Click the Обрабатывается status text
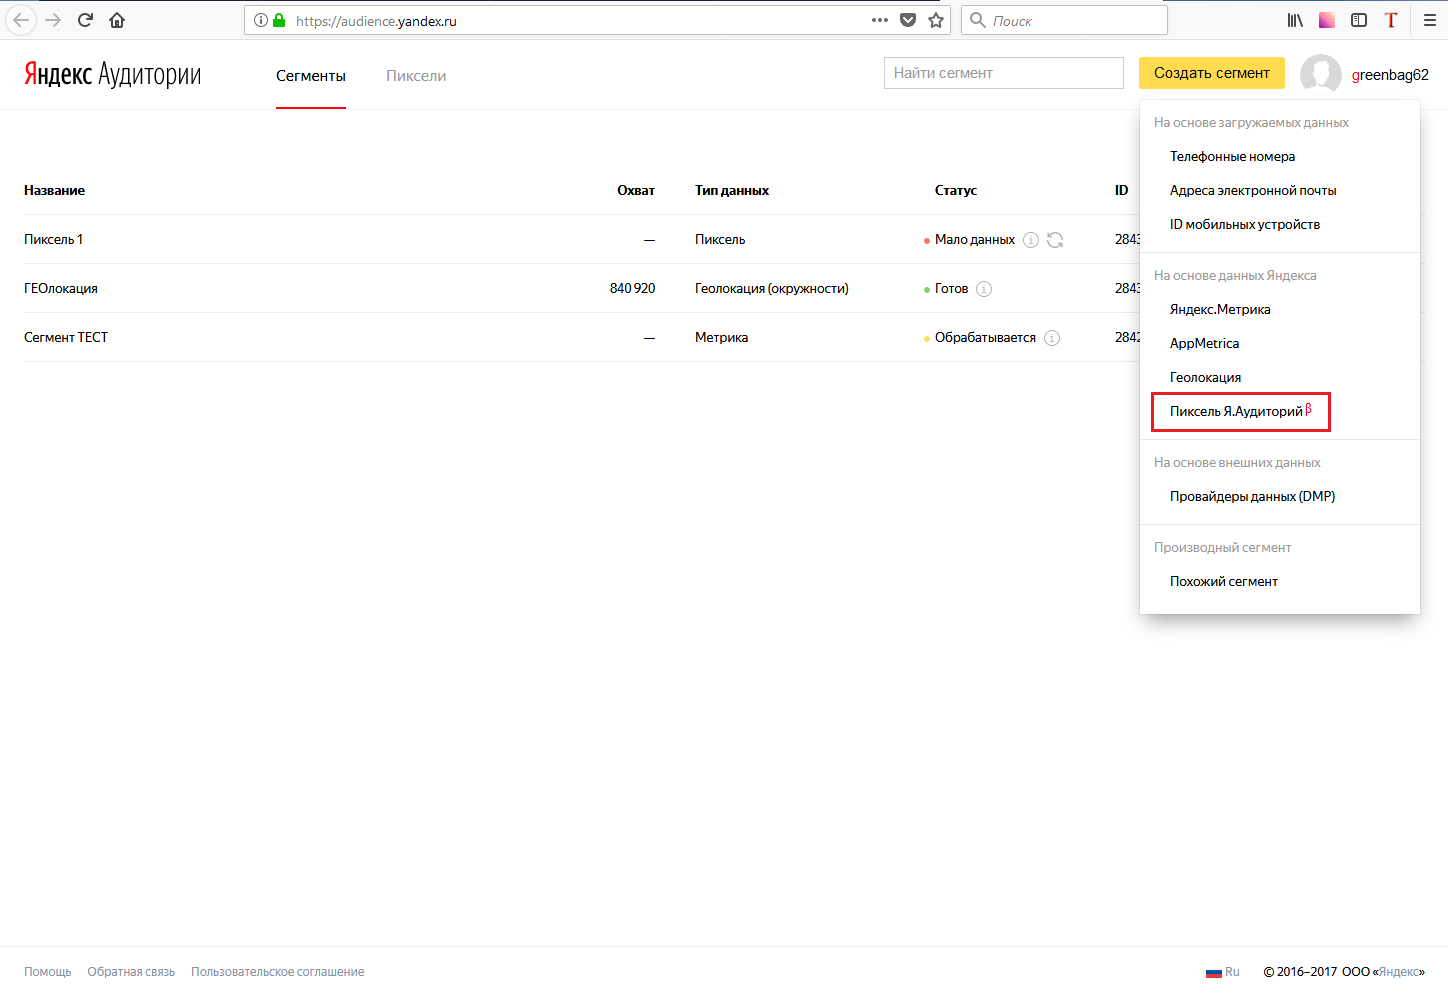This screenshot has width=1448, height=995. coord(985,337)
